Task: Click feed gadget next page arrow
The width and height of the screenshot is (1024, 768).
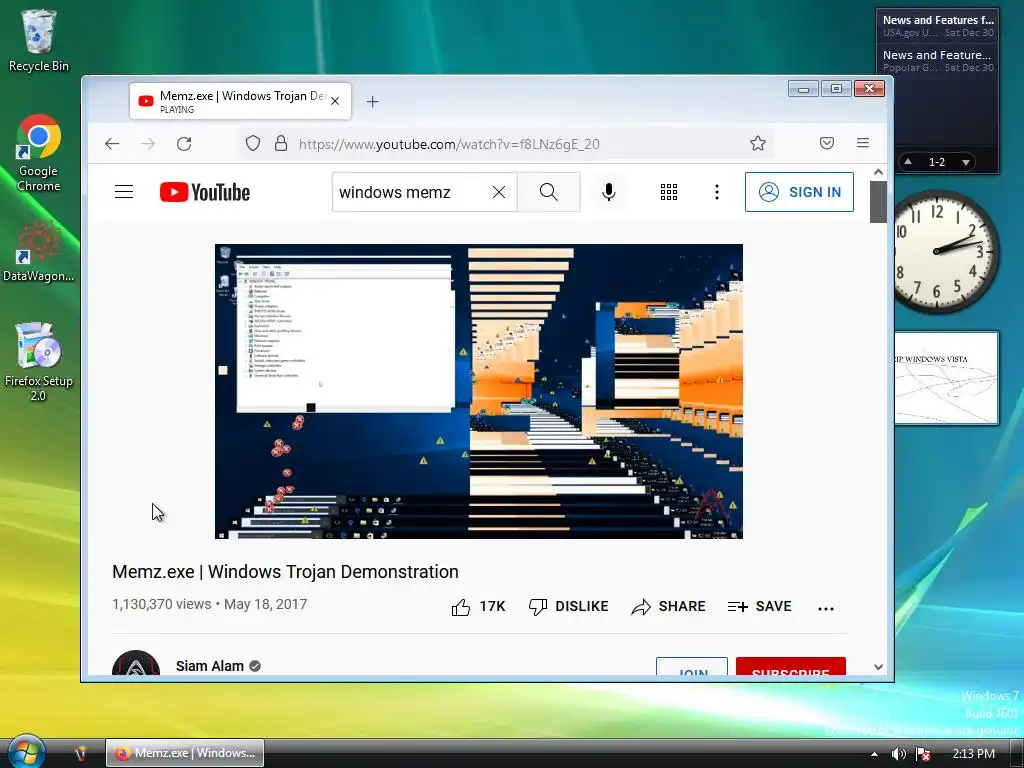Action: 966,162
